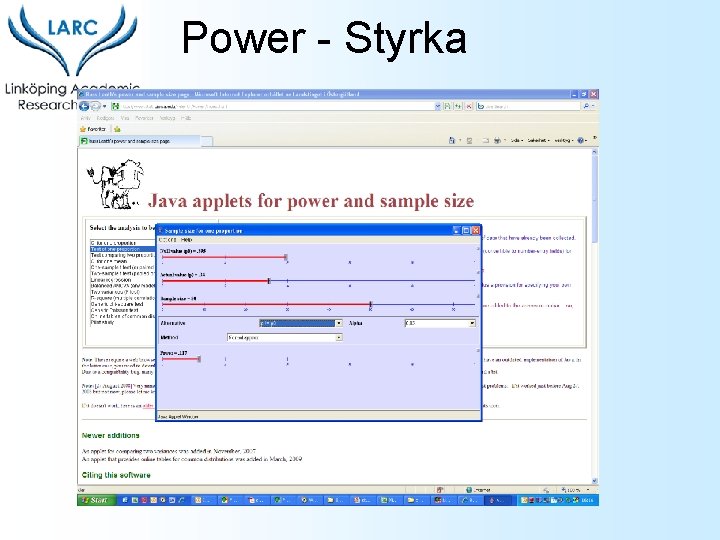
Task: Open the Verktyg menu in IE command bar
Action: [564, 141]
